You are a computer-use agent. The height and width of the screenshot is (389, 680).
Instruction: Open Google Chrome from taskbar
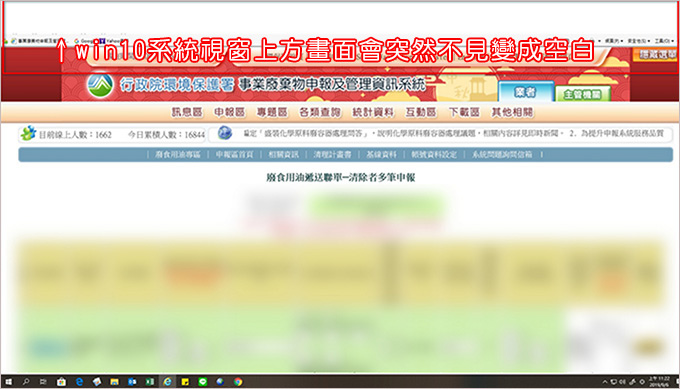[238, 382]
